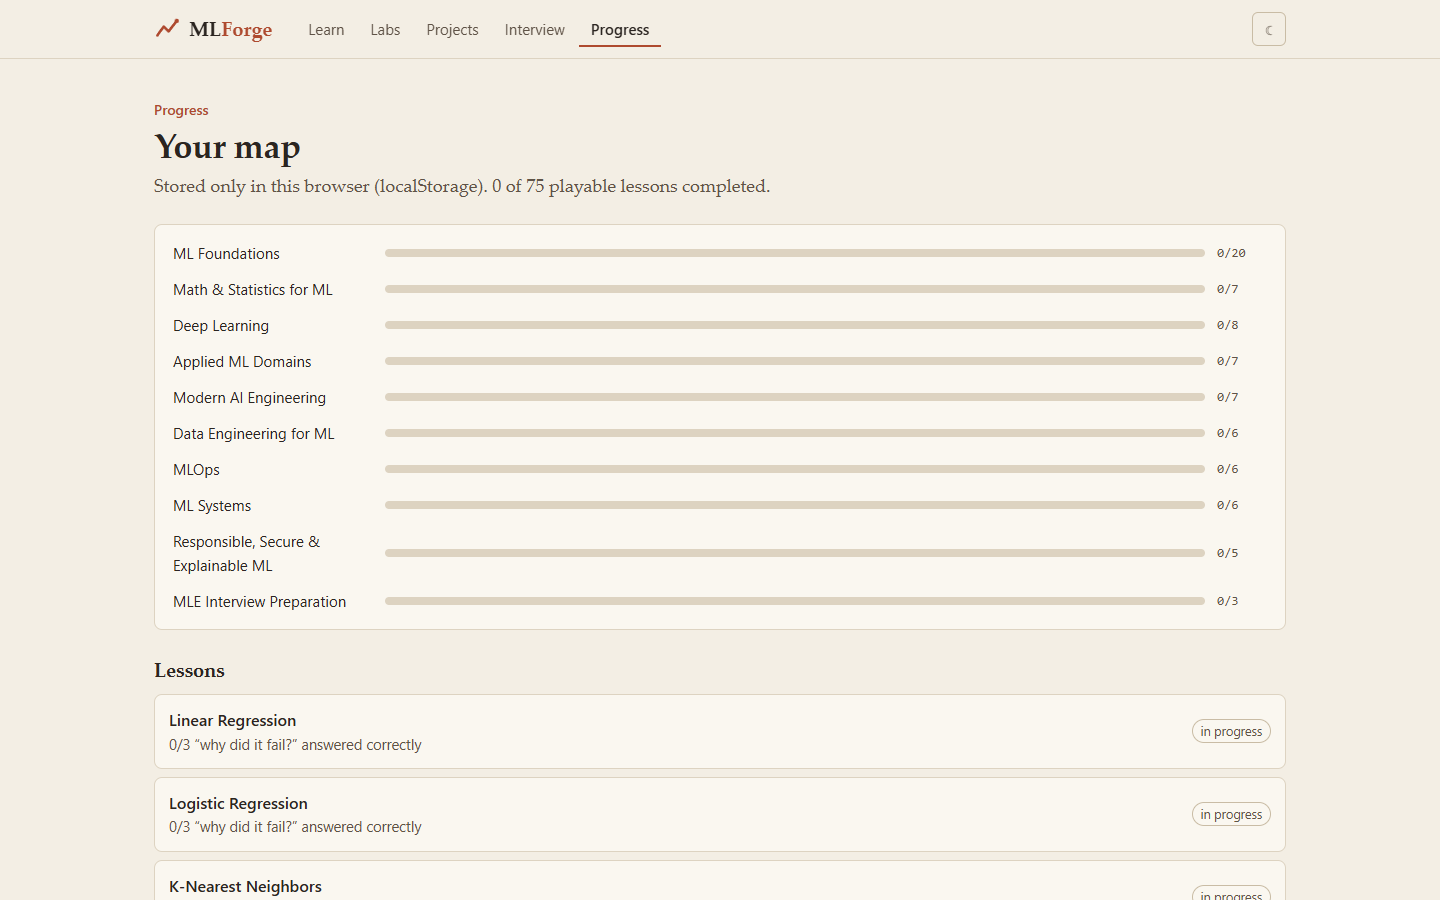Viewport: 1440px width, 900px height.
Task: Click the 0/20 count for ML Foundations
Action: coord(1231,253)
